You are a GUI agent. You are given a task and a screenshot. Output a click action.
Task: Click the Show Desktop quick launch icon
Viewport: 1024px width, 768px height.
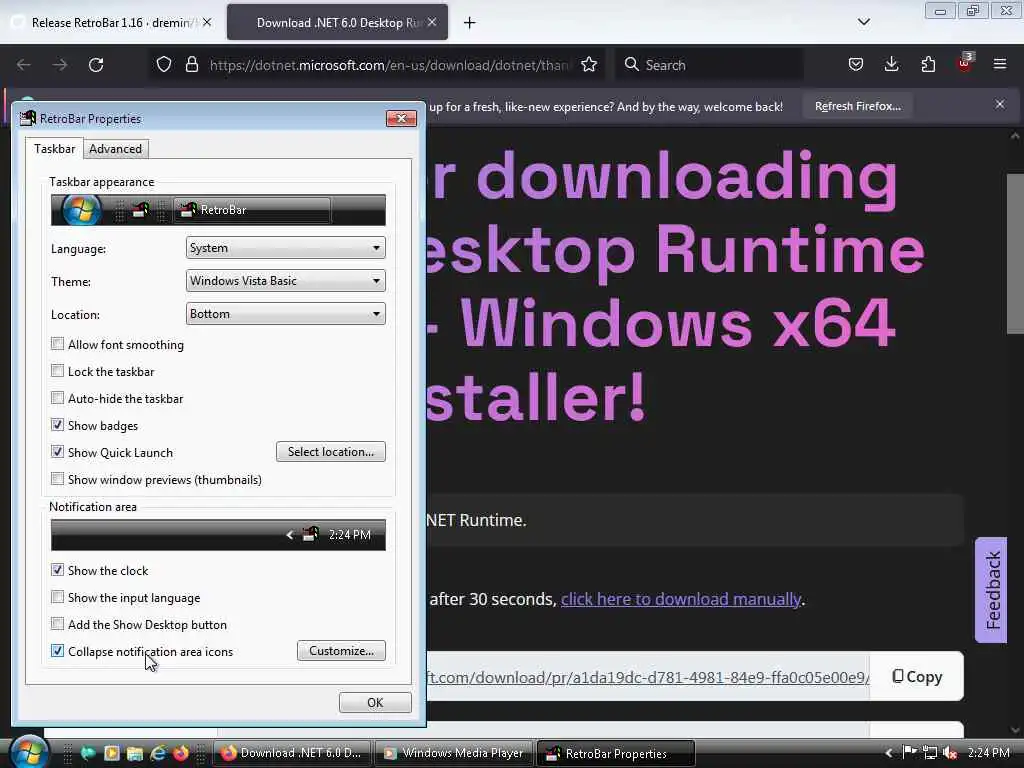pyautogui.click(x=88, y=753)
